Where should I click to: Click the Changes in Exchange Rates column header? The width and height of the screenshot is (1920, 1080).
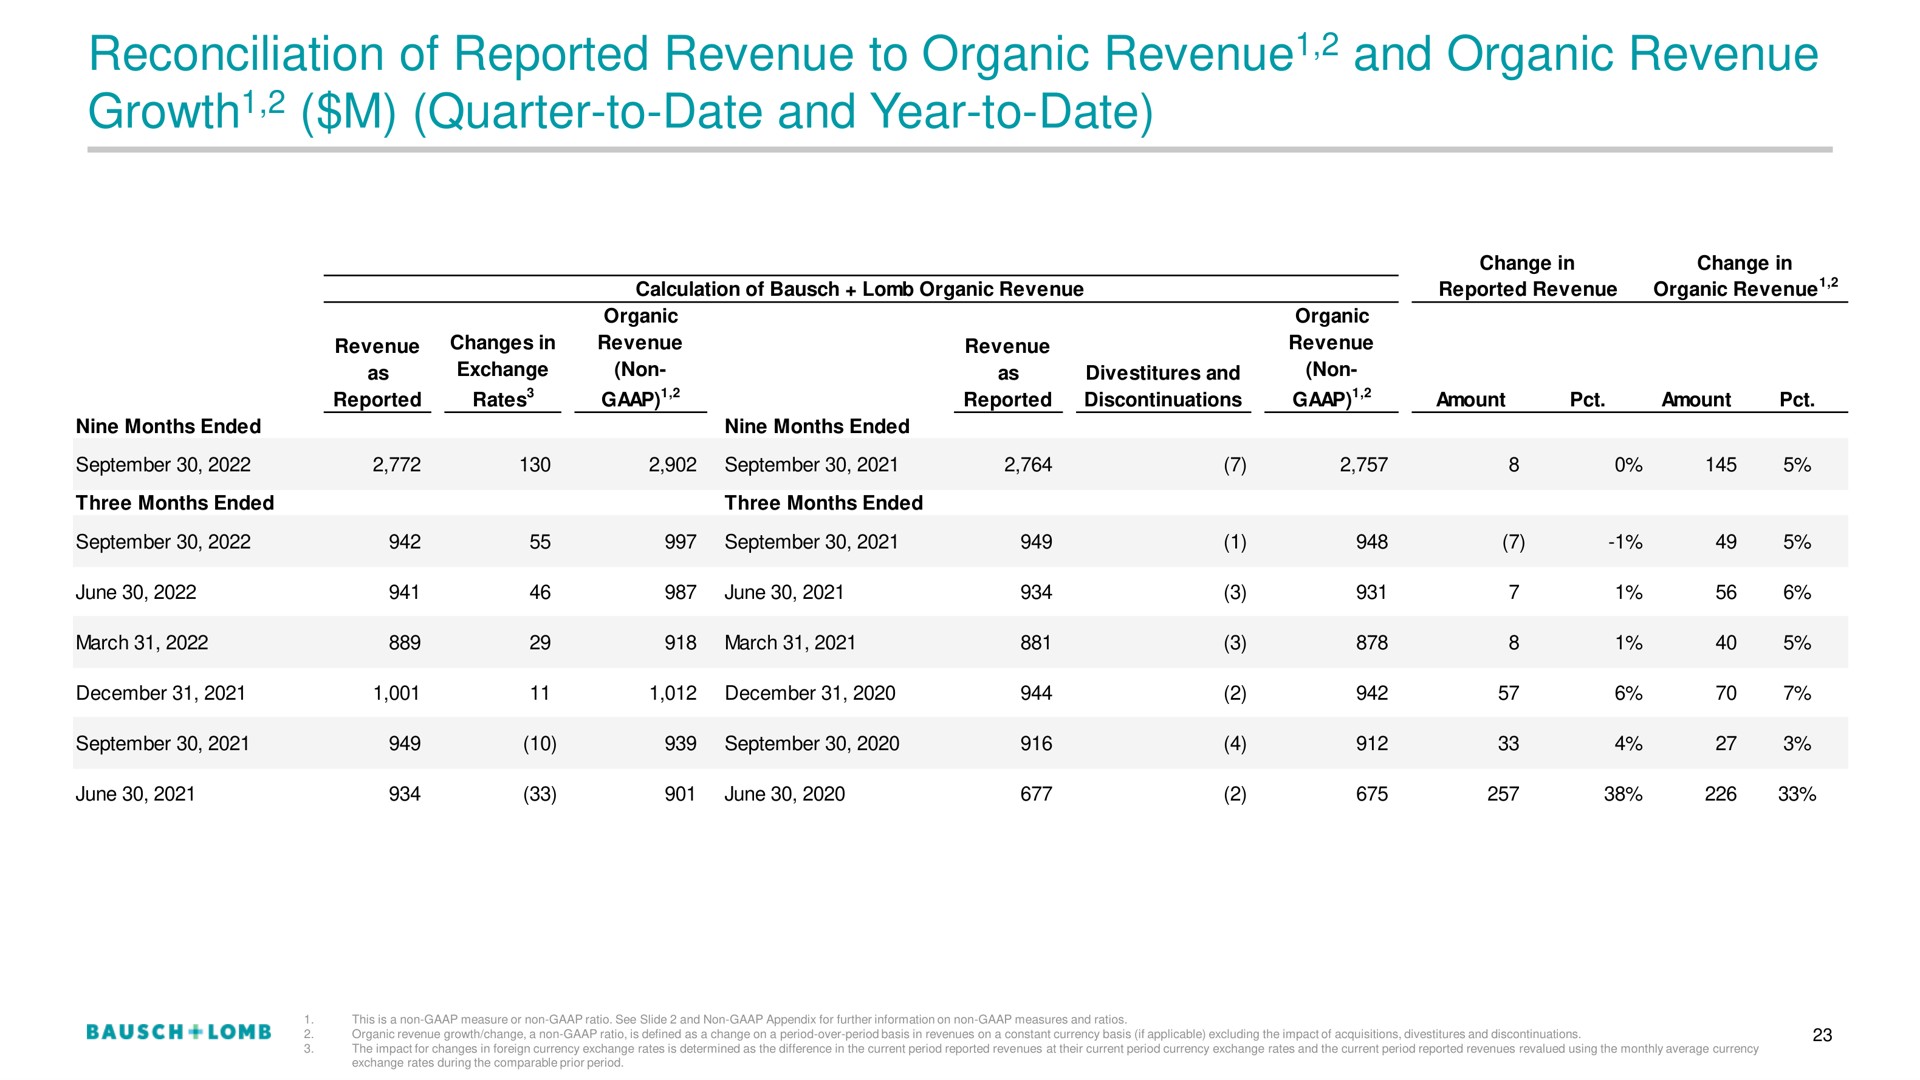(x=502, y=371)
